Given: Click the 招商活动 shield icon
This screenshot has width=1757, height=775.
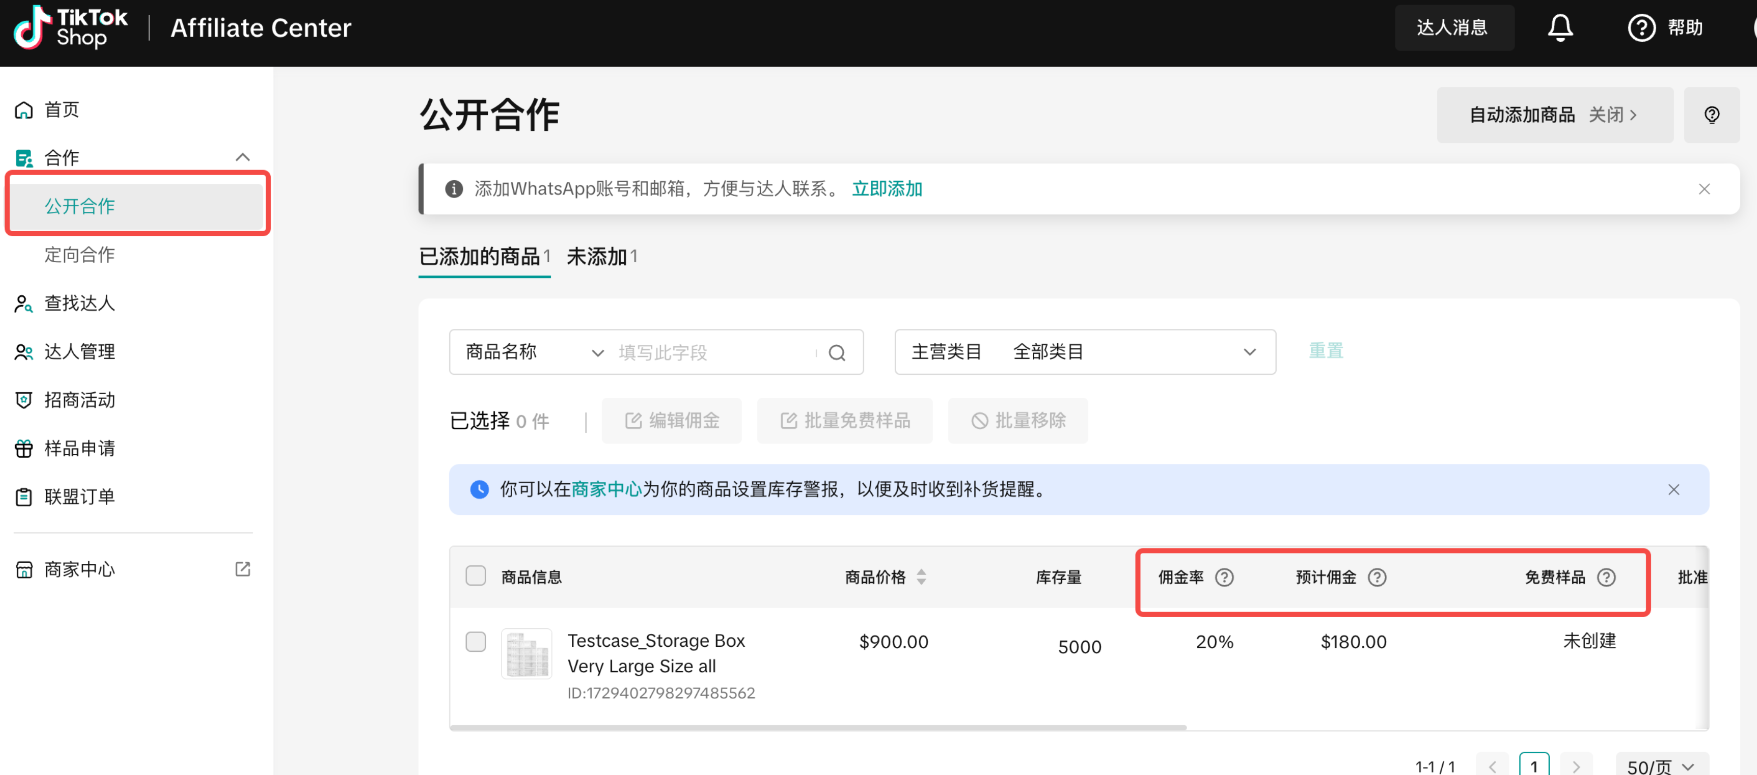Looking at the screenshot, I should tap(24, 400).
